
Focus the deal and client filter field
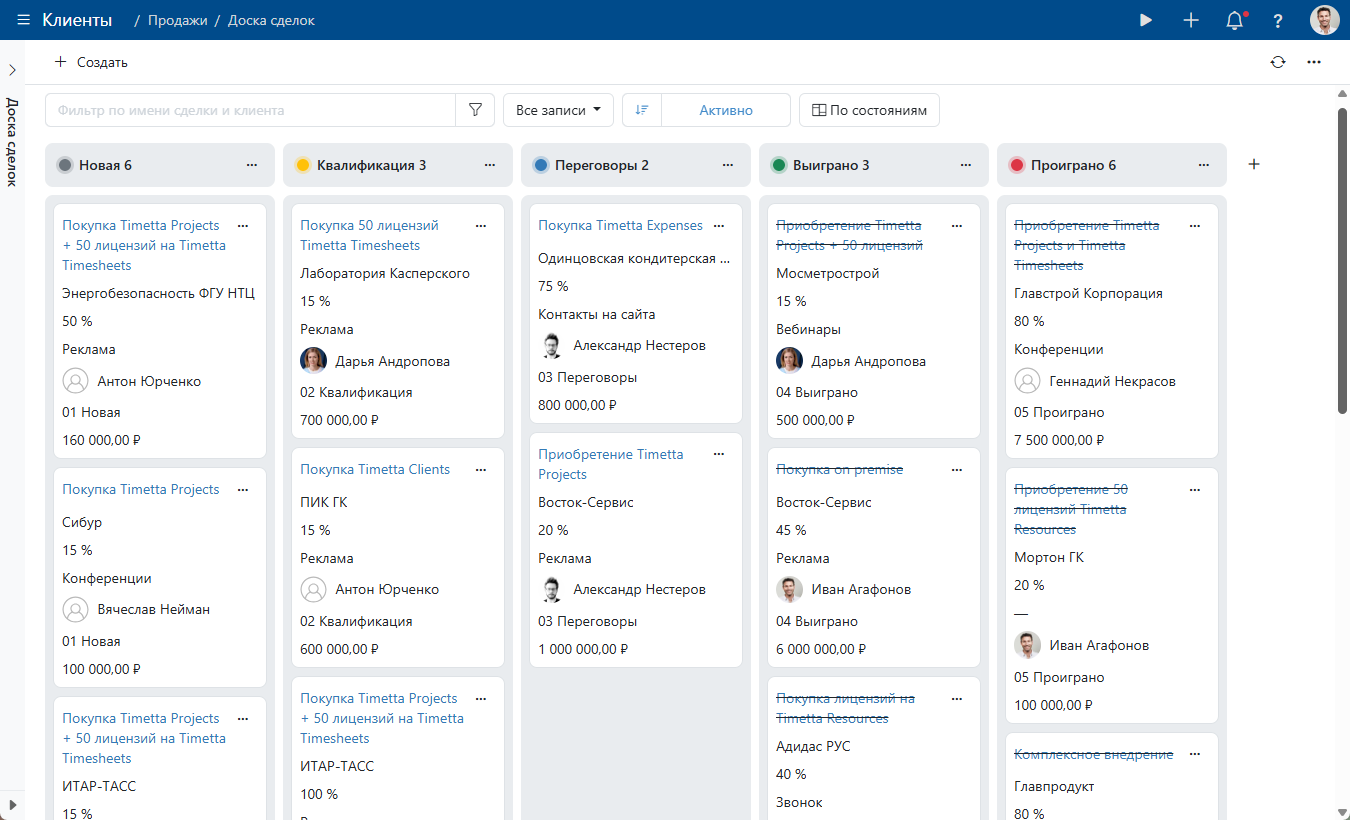coord(250,110)
